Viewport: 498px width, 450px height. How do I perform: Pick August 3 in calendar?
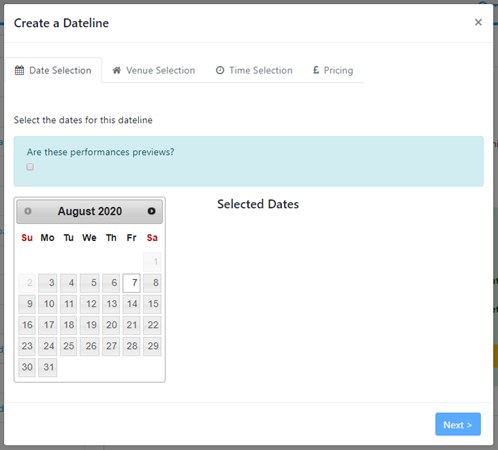click(x=48, y=283)
